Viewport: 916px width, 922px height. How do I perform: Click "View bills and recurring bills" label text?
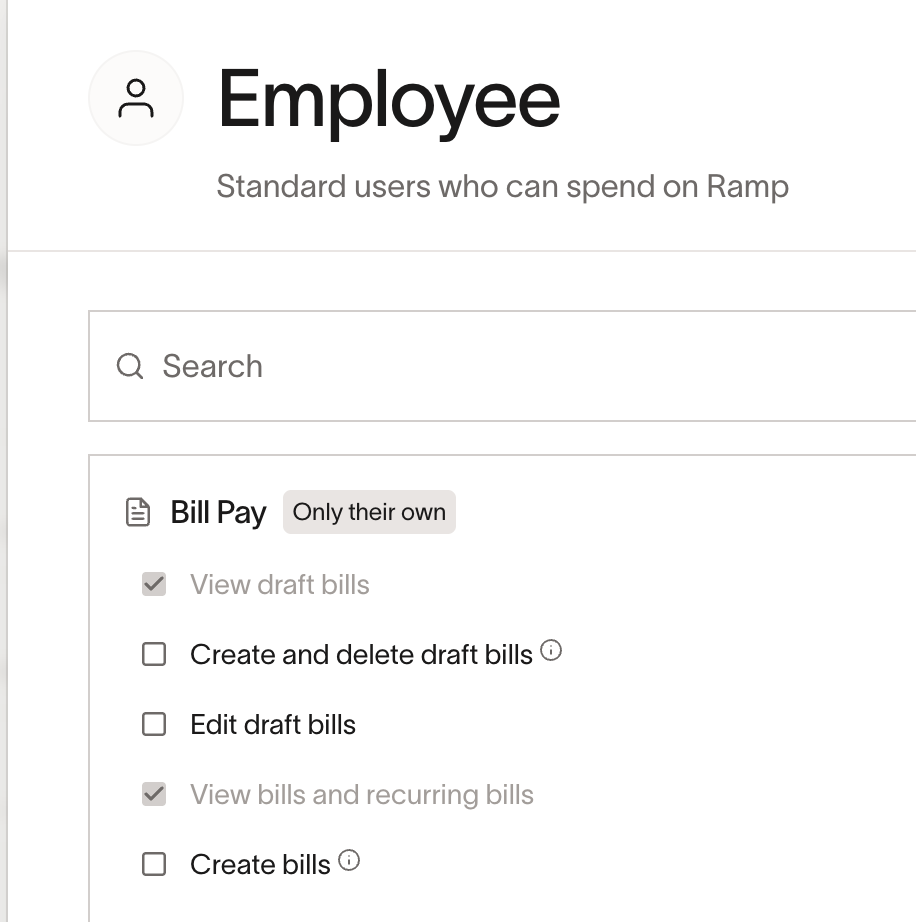click(362, 795)
